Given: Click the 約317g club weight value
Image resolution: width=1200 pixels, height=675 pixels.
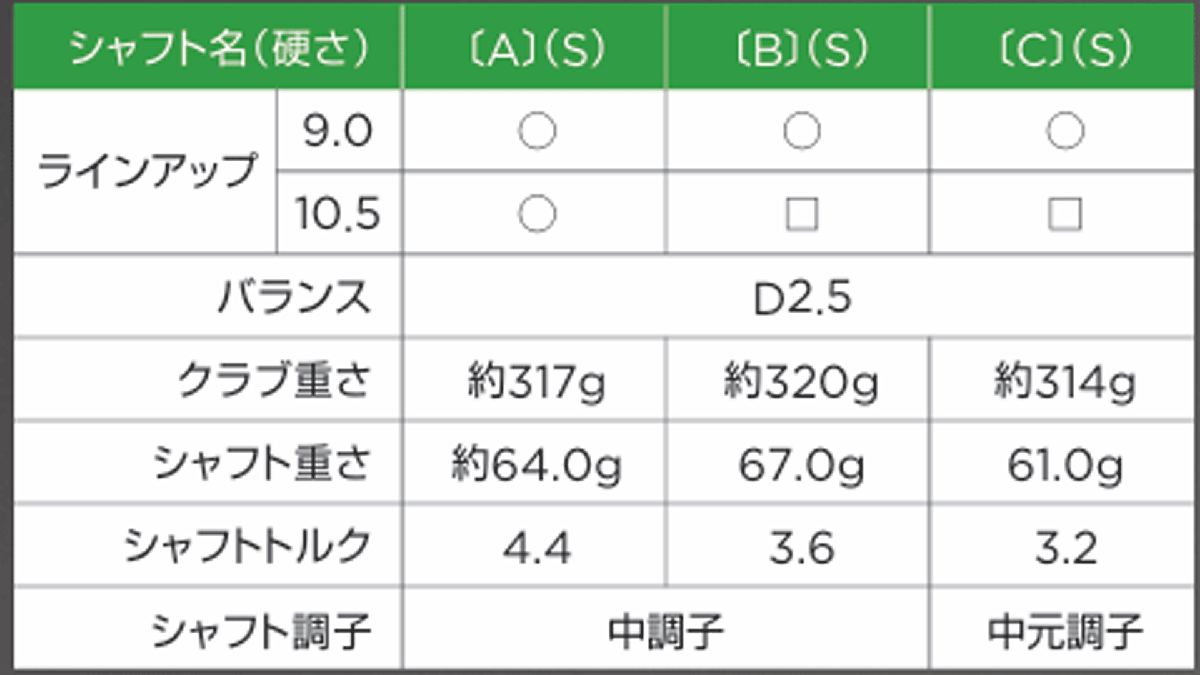Looking at the screenshot, I should click(536, 382).
